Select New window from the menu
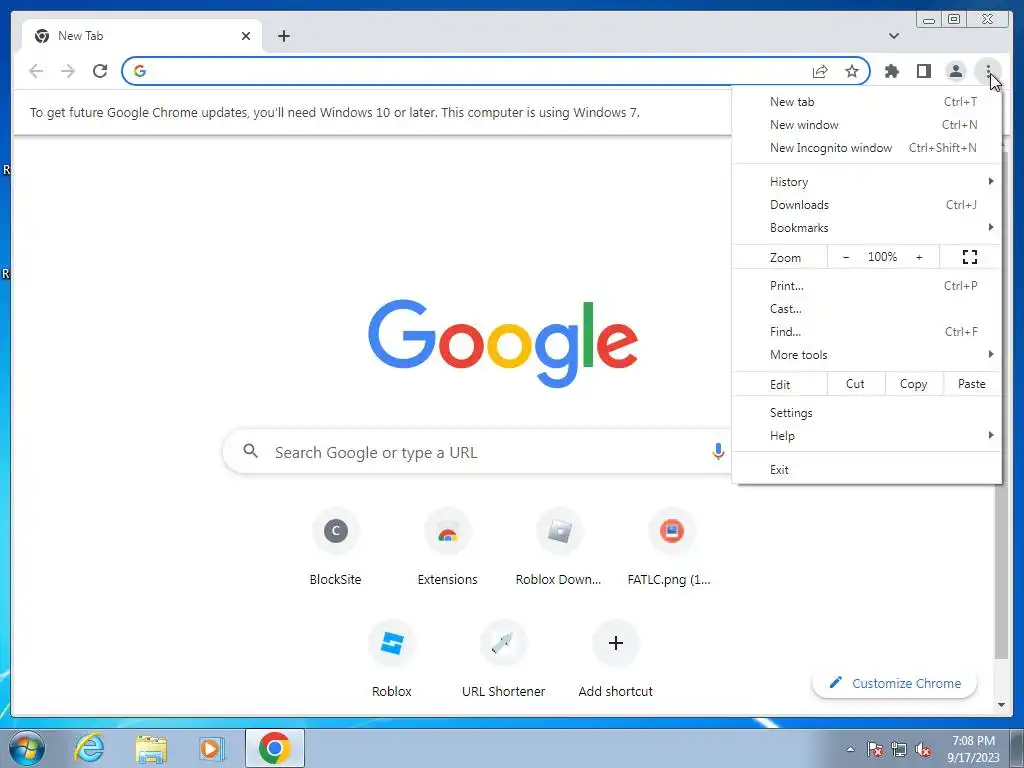 (x=867, y=124)
